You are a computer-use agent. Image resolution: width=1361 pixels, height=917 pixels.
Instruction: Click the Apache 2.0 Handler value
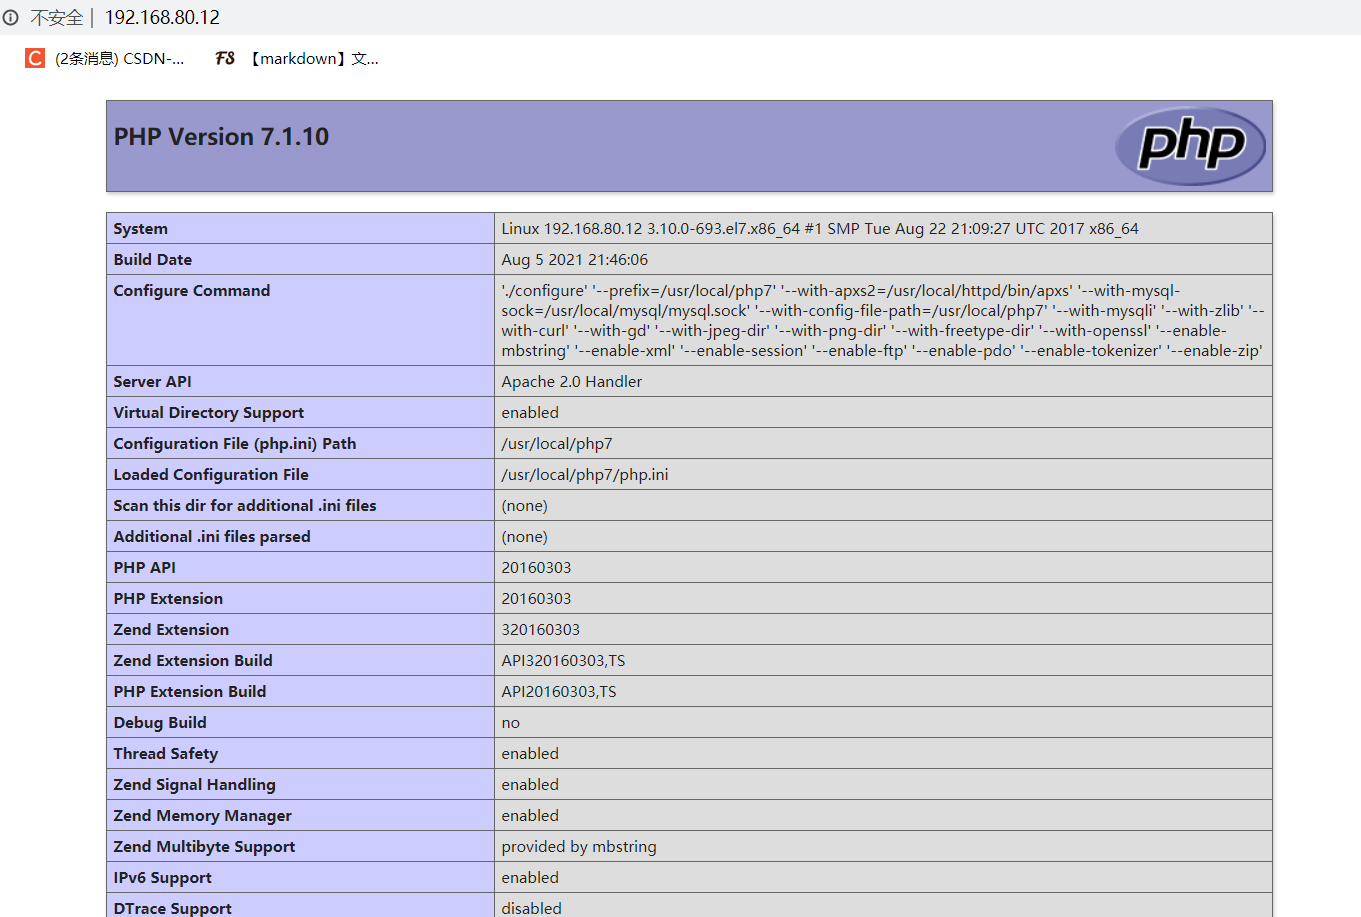pos(572,381)
